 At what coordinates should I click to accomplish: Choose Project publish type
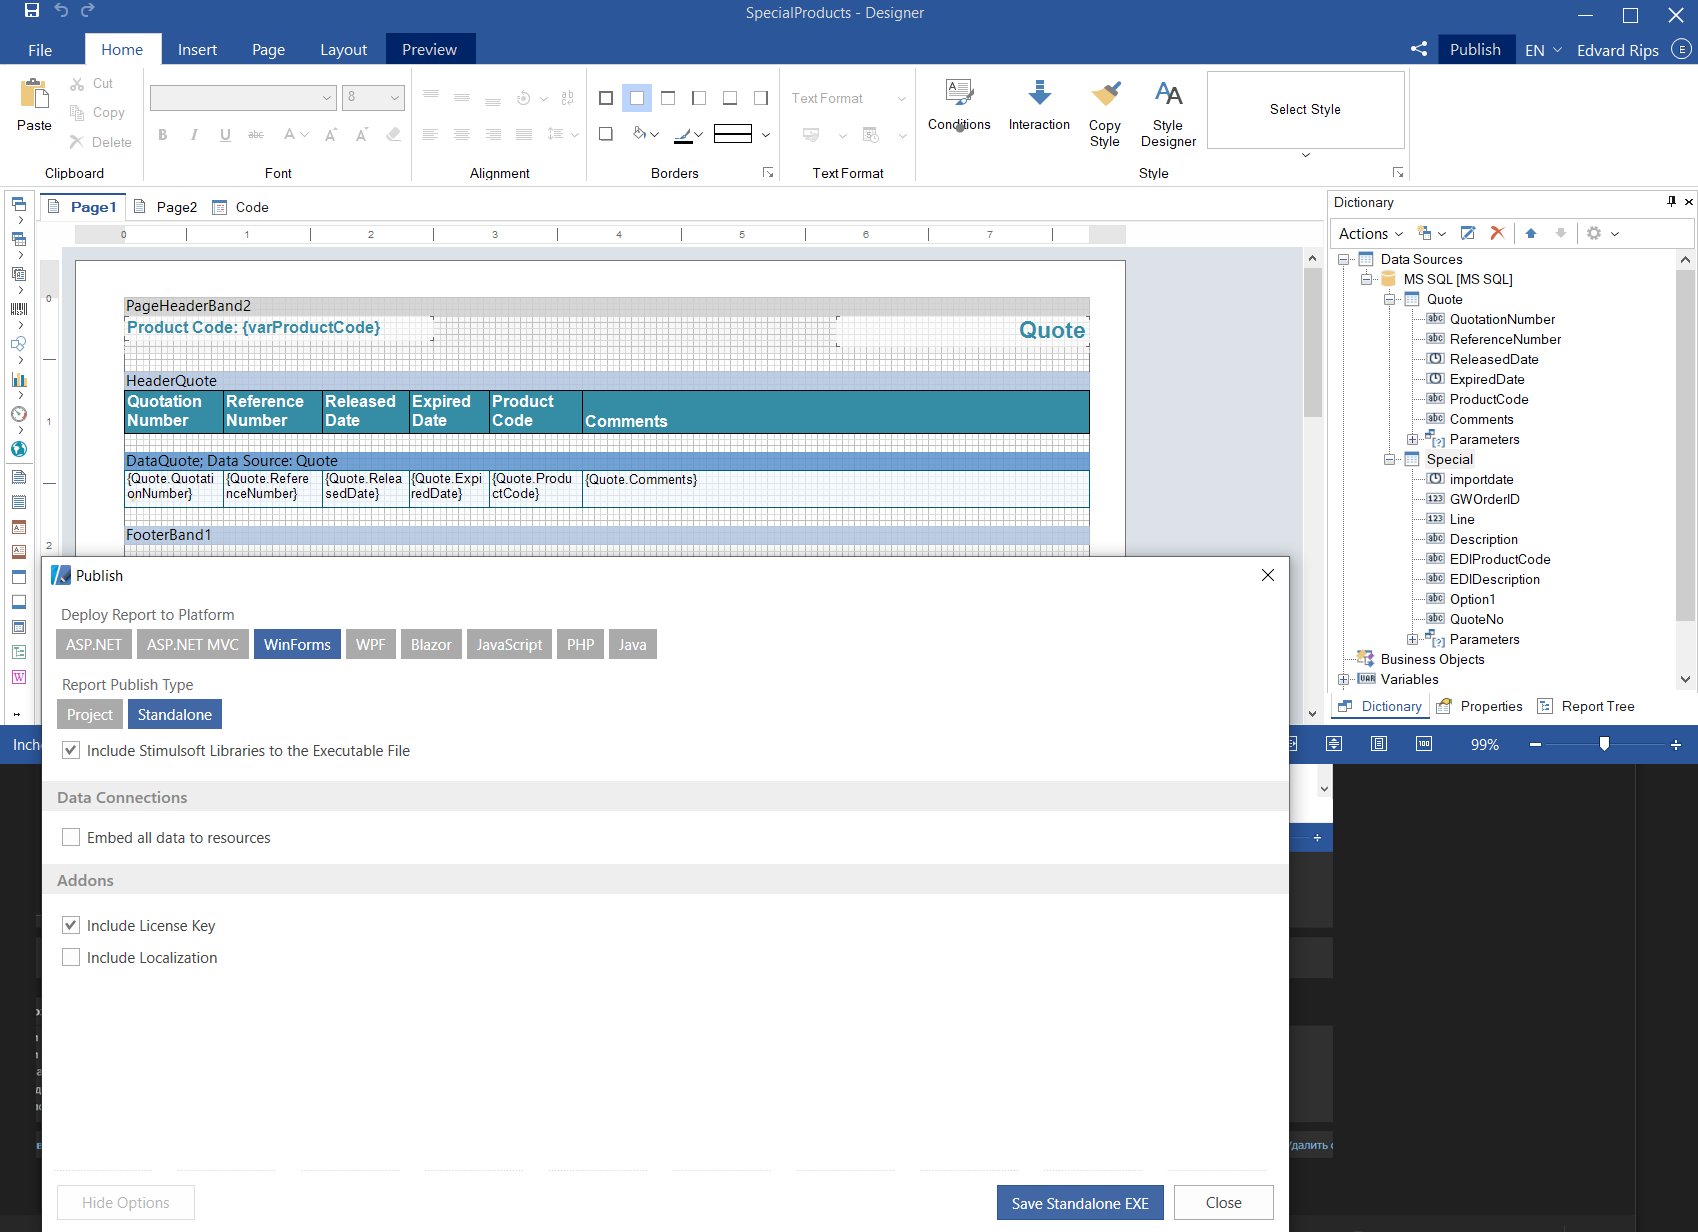90,715
